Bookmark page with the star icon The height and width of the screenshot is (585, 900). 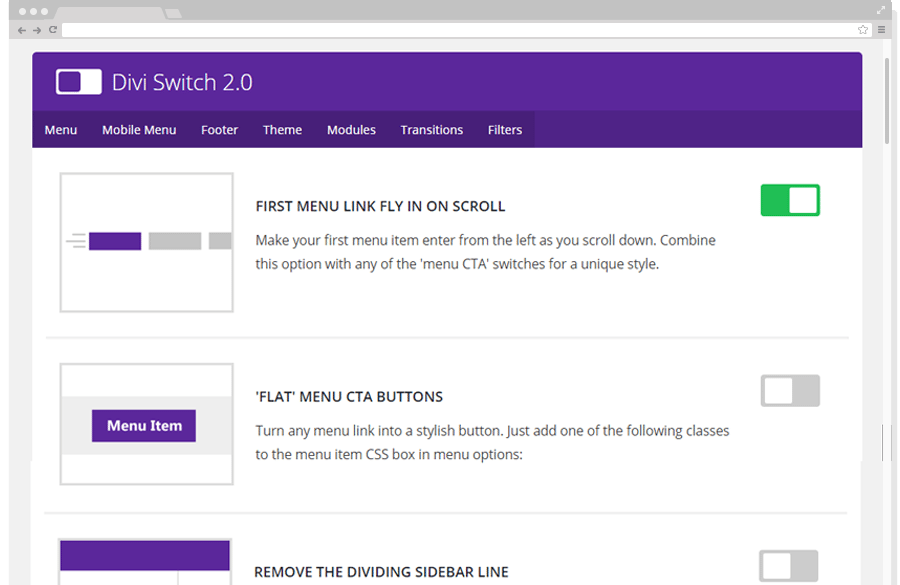[863, 29]
